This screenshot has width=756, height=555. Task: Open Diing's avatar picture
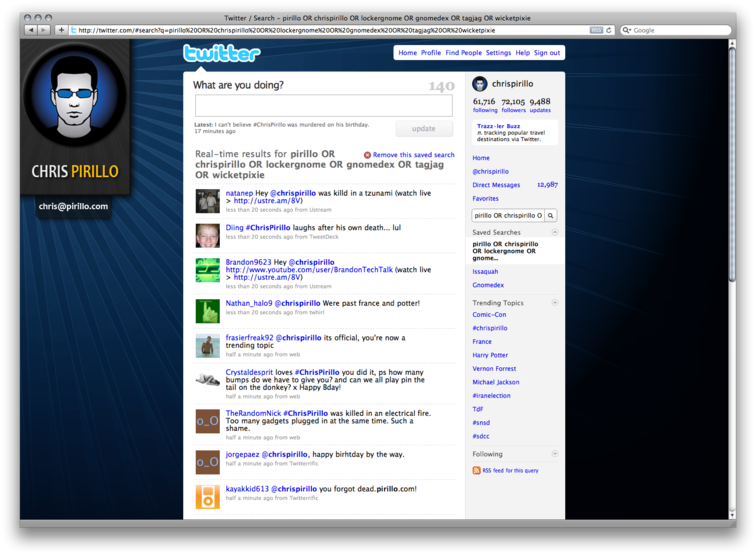(207, 236)
